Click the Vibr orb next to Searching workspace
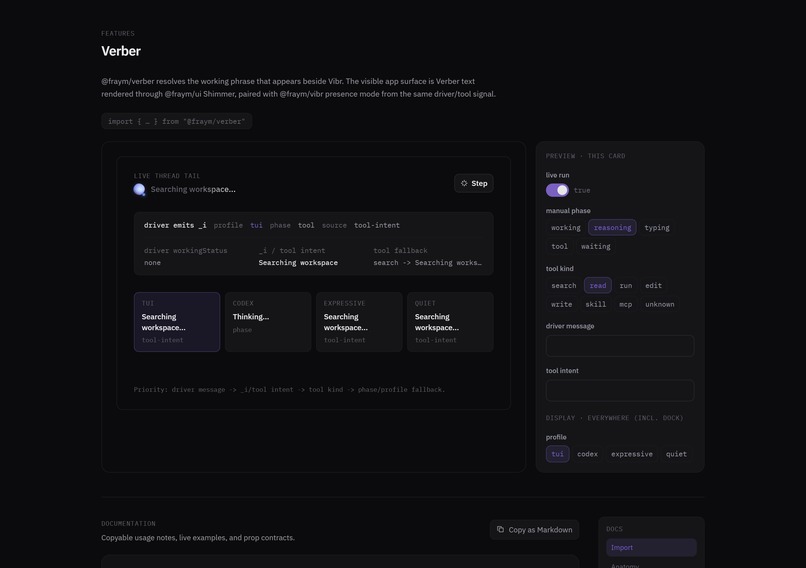This screenshot has height=568, width=806. [139, 190]
